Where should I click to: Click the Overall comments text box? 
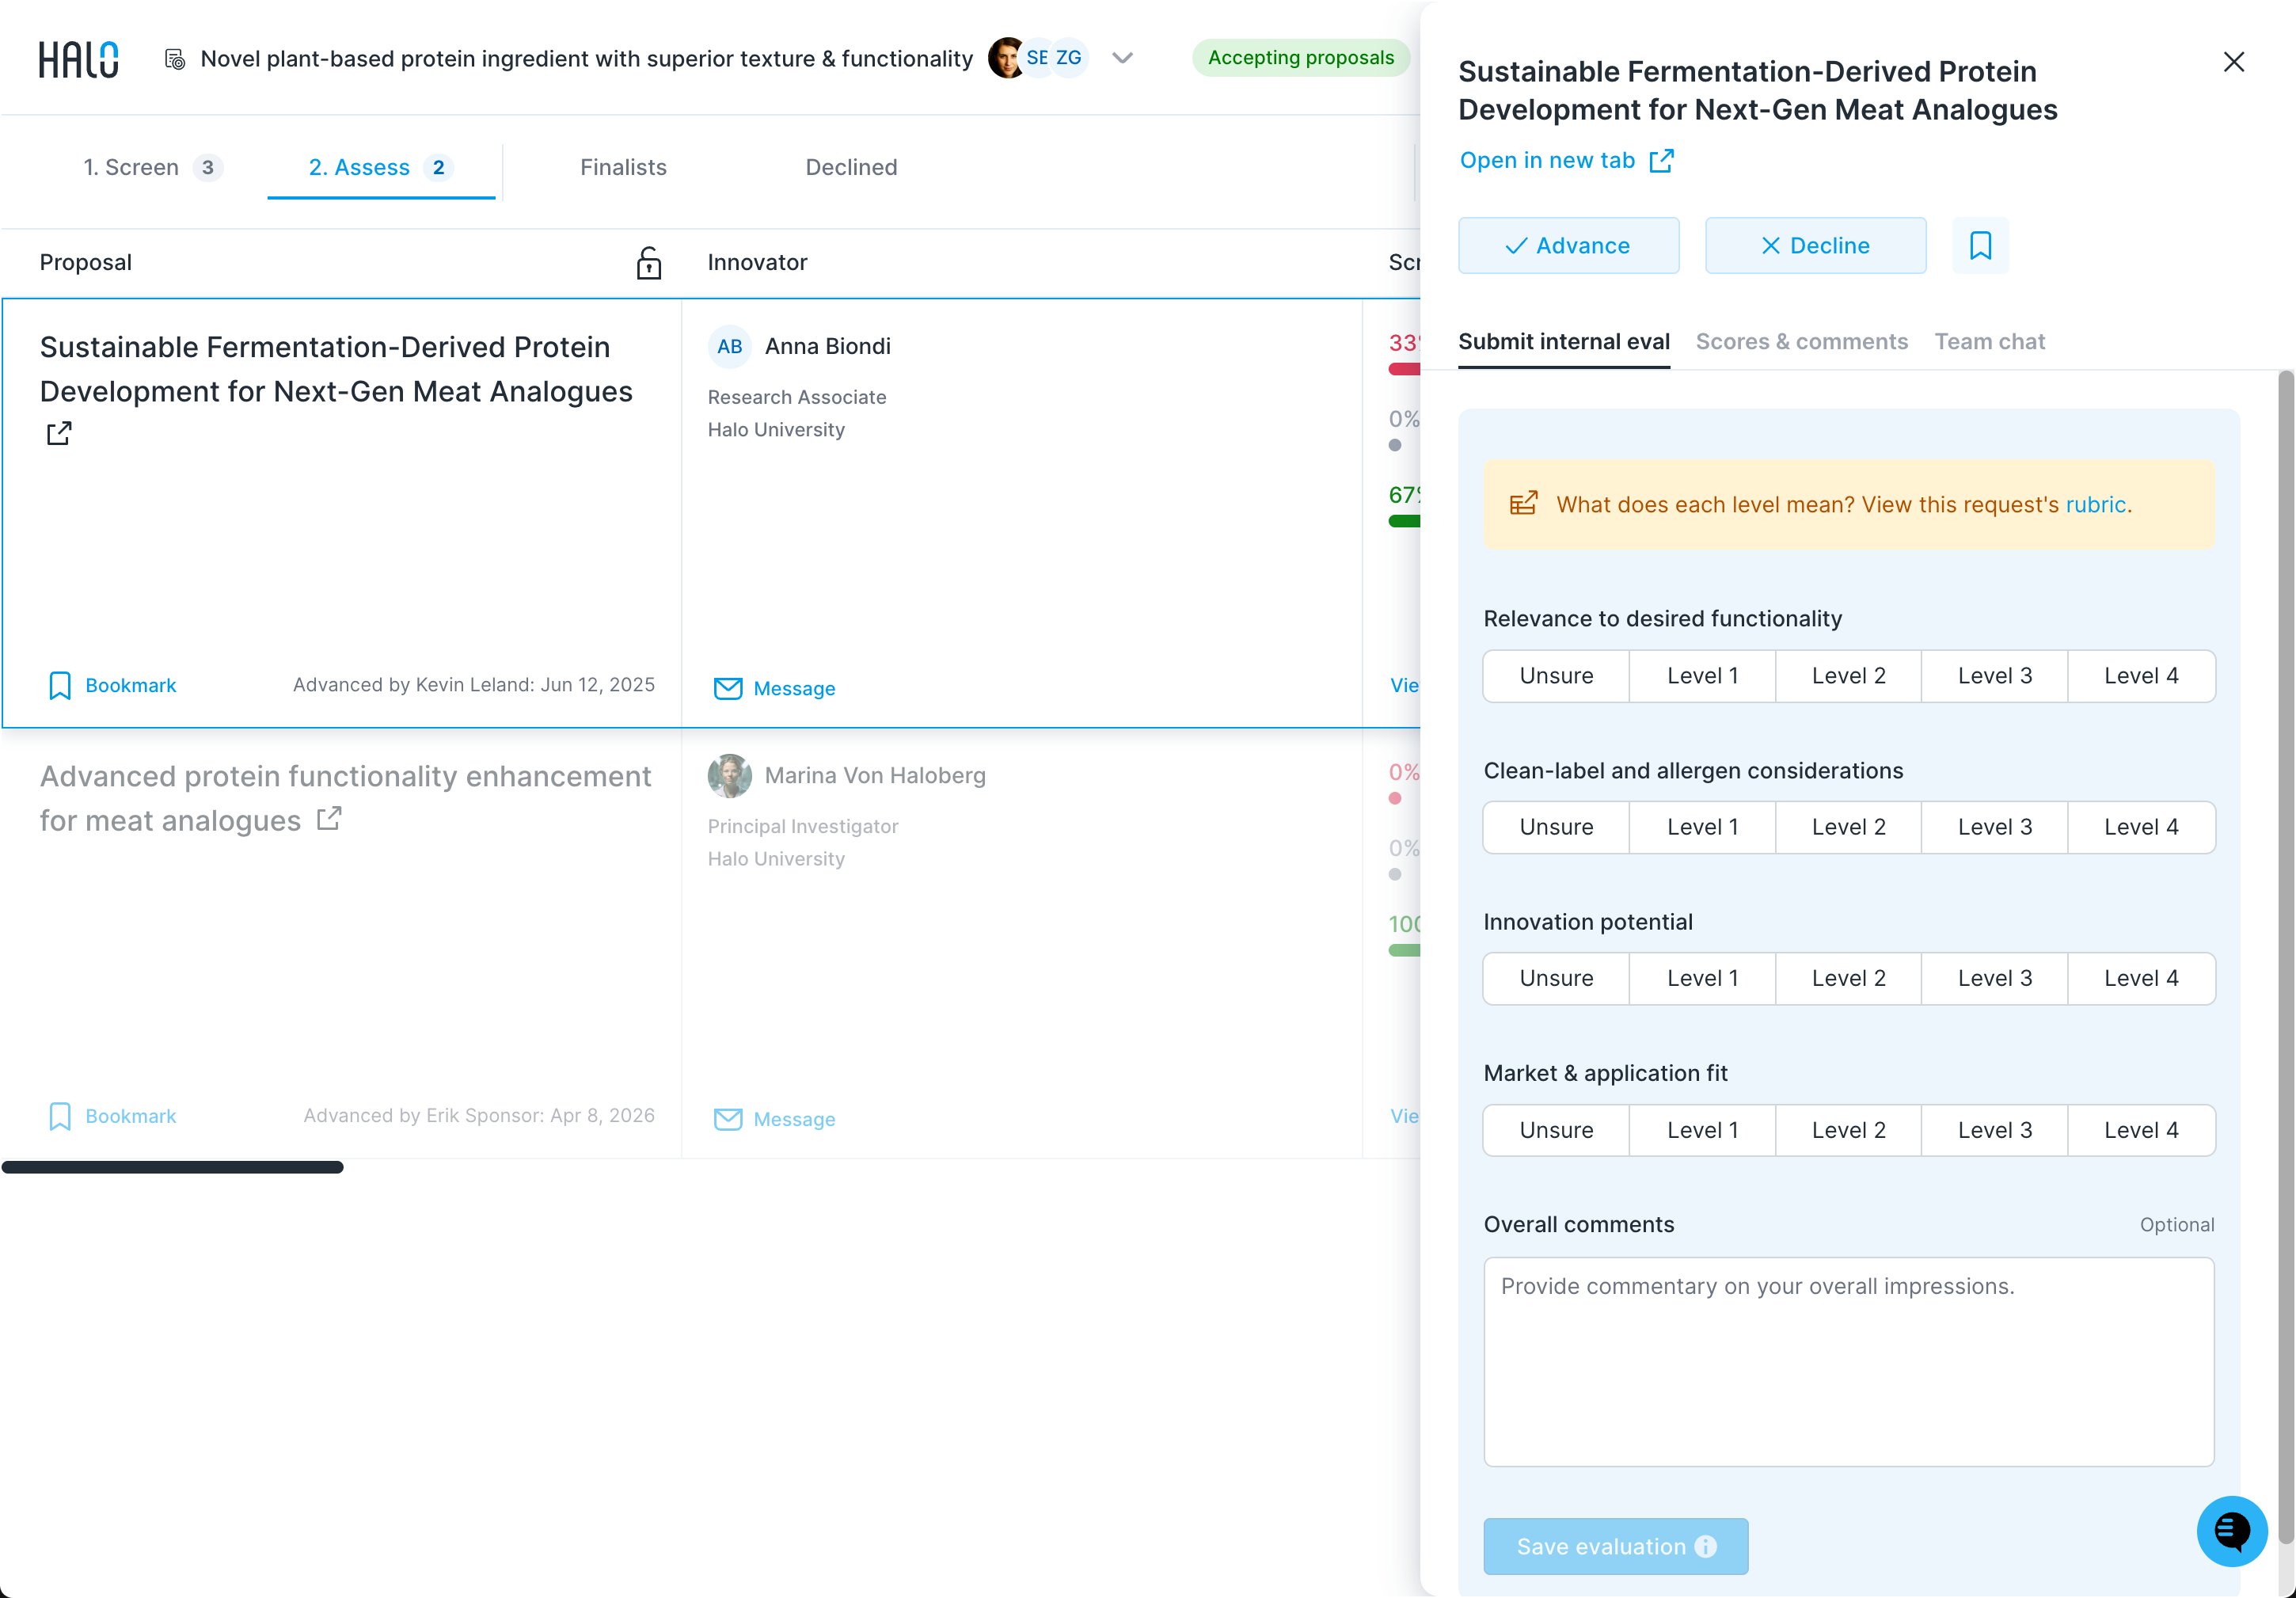pos(1848,1362)
